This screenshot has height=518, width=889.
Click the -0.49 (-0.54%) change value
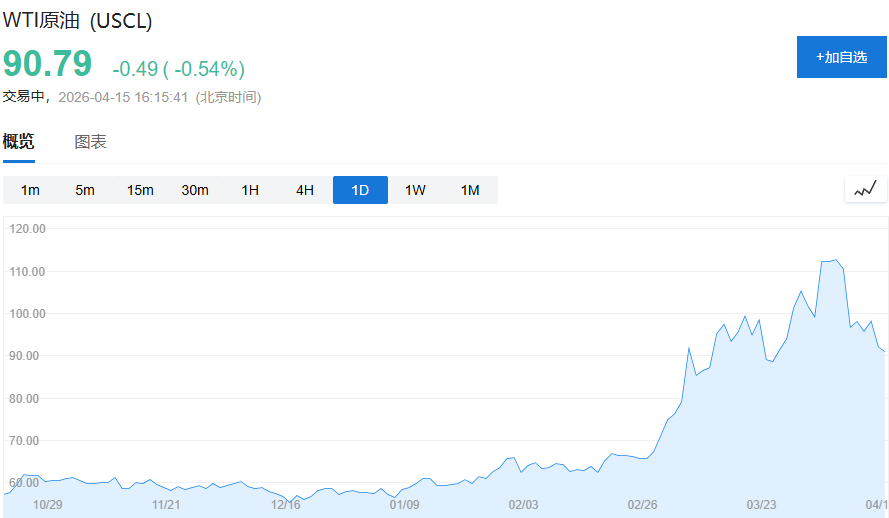(x=178, y=69)
